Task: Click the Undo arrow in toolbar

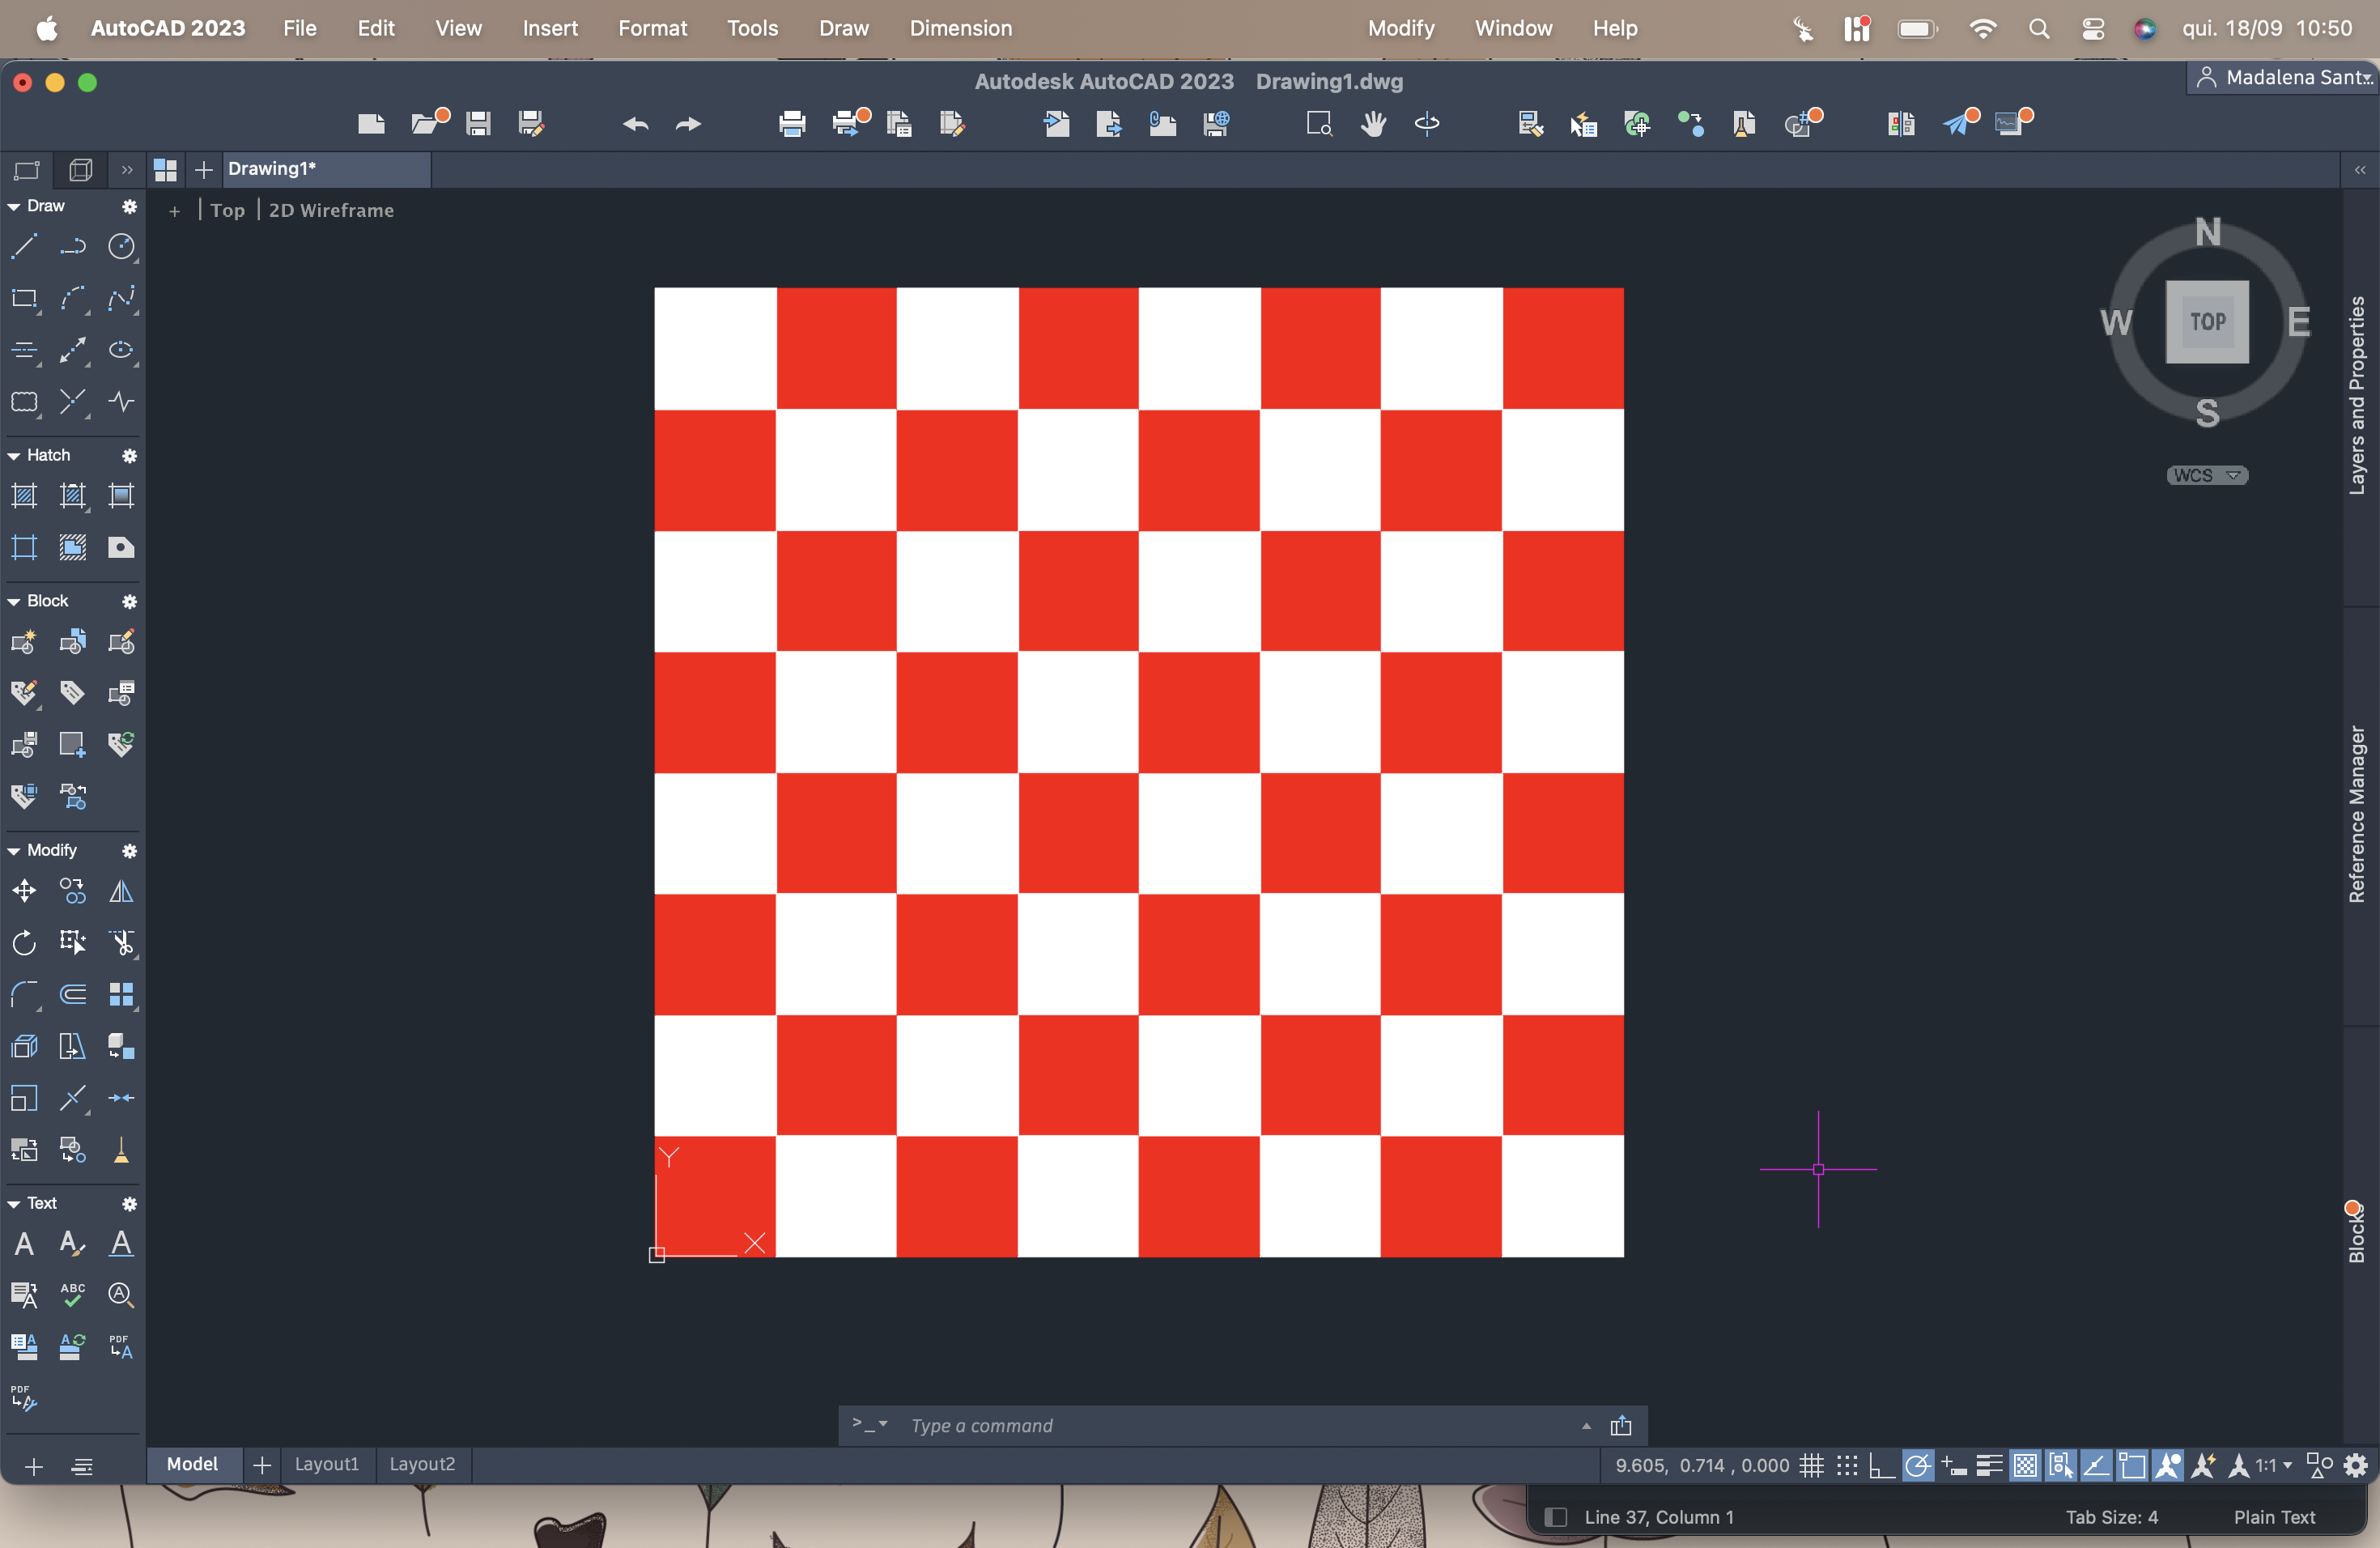Action: [x=636, y=124]
